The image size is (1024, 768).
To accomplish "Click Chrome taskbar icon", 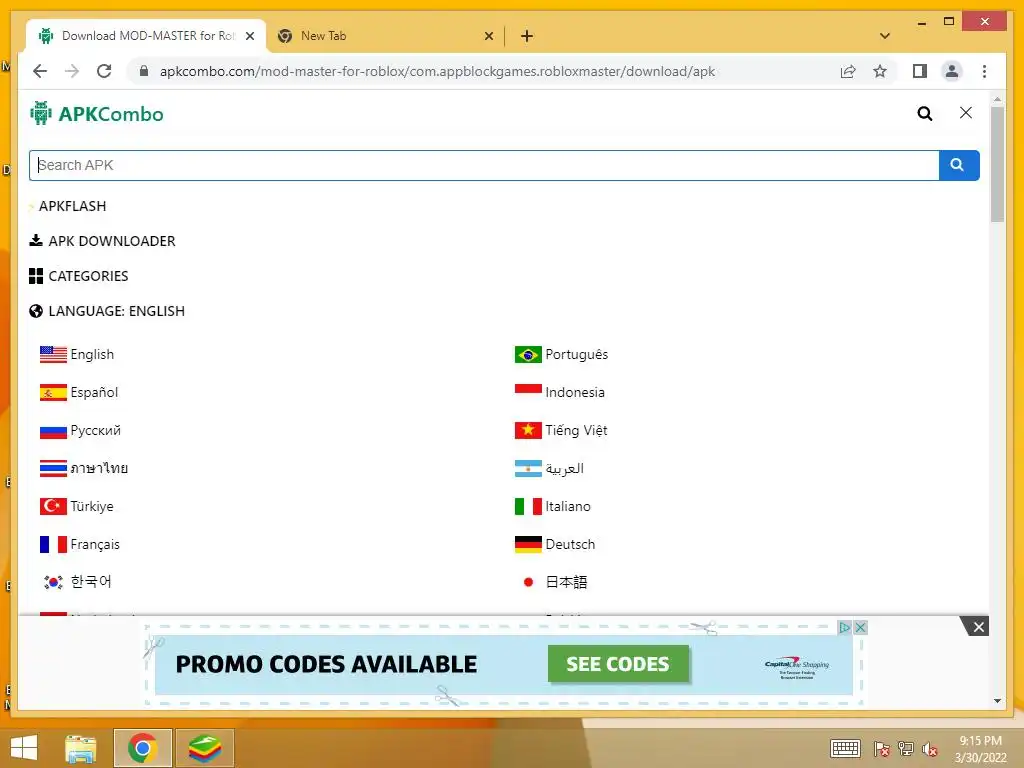I will tap(142, 748).
